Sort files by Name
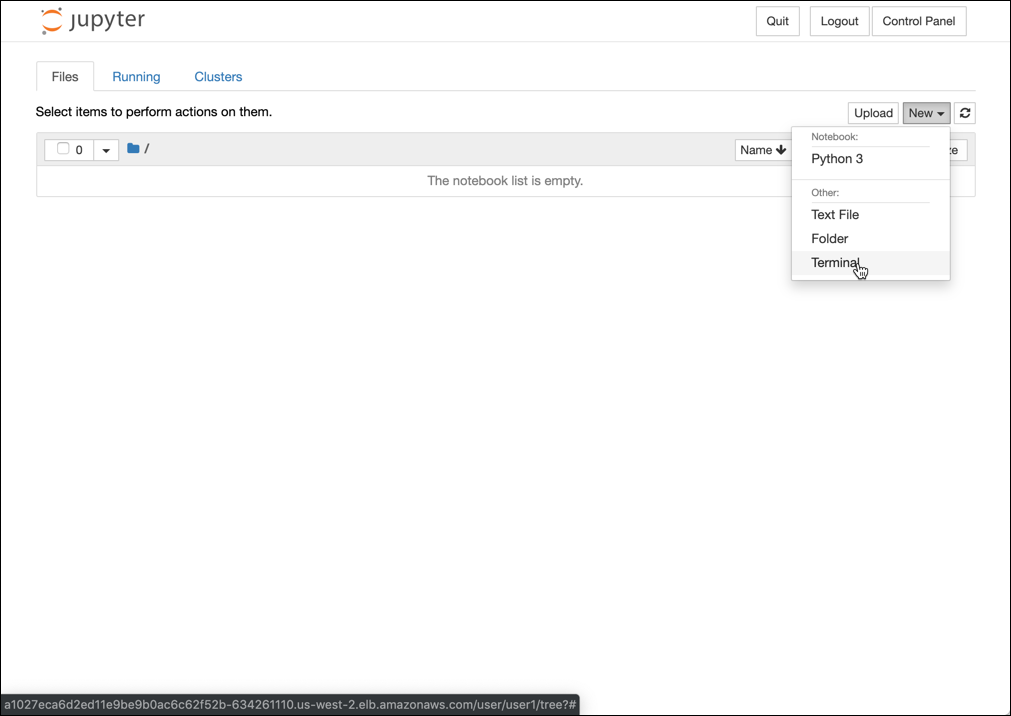The height and width of the screenshot is (716, 1011). 762,150
